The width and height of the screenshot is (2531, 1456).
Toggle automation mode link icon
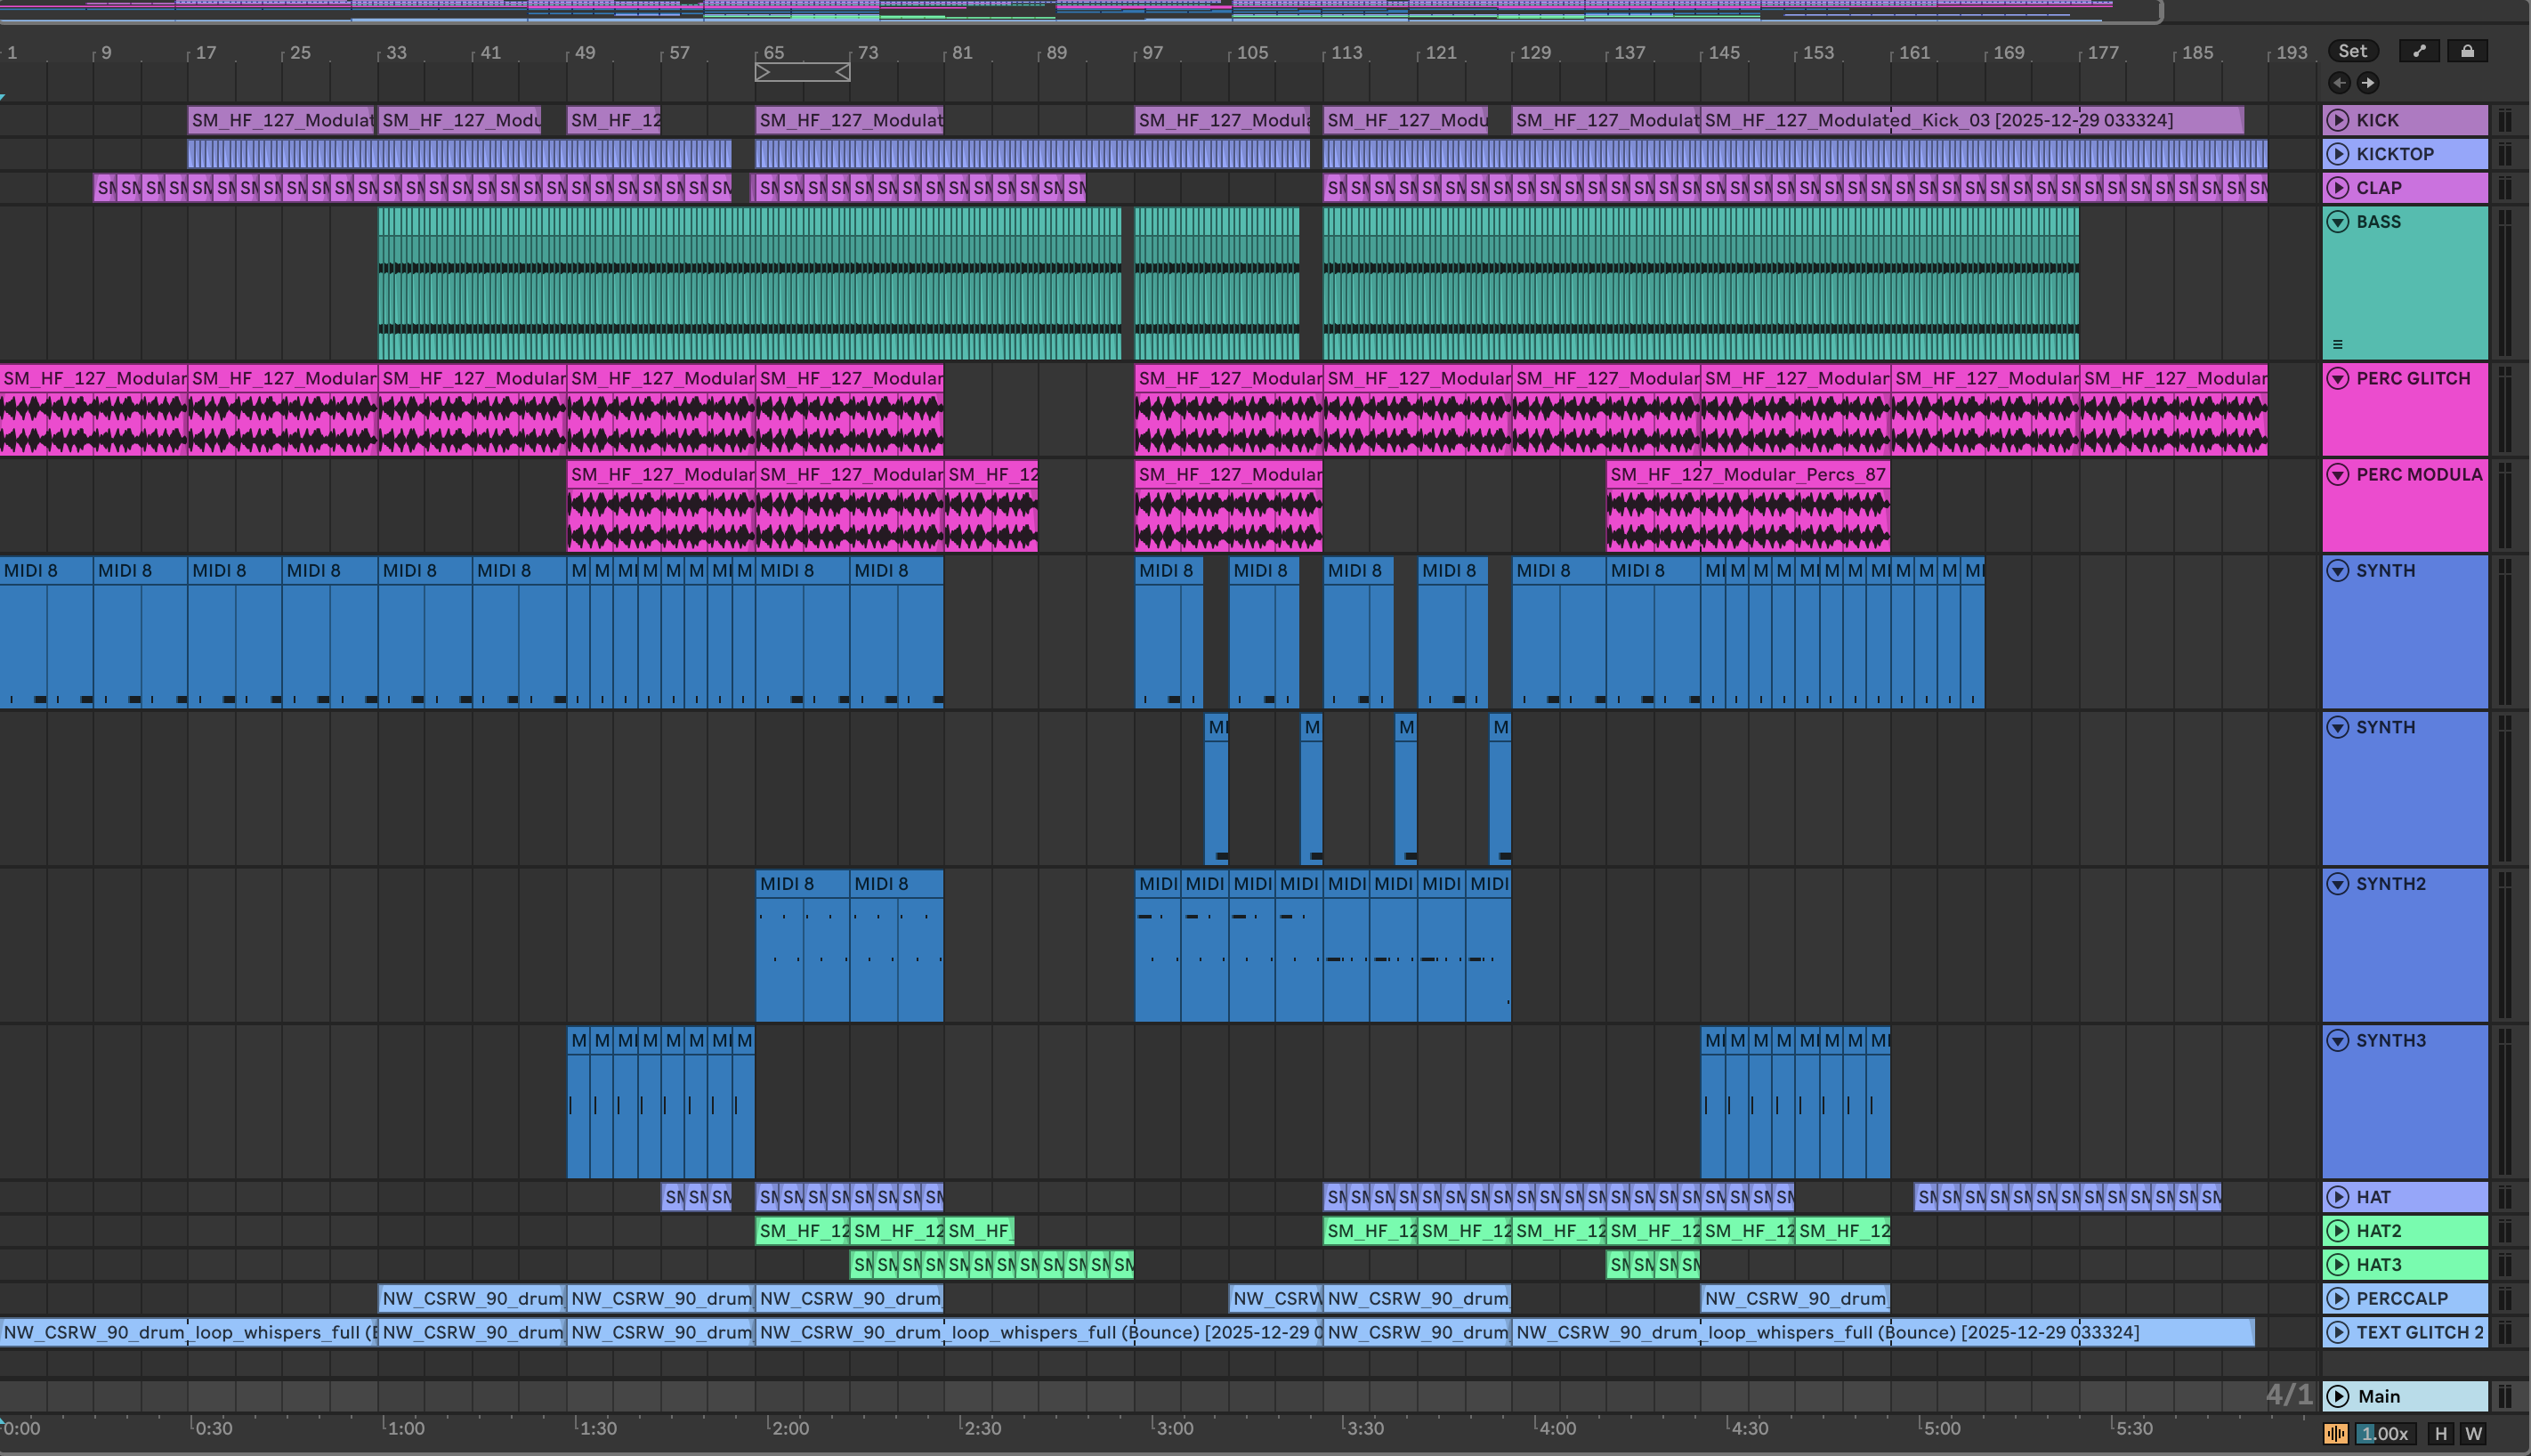[x=2419, y=51]
